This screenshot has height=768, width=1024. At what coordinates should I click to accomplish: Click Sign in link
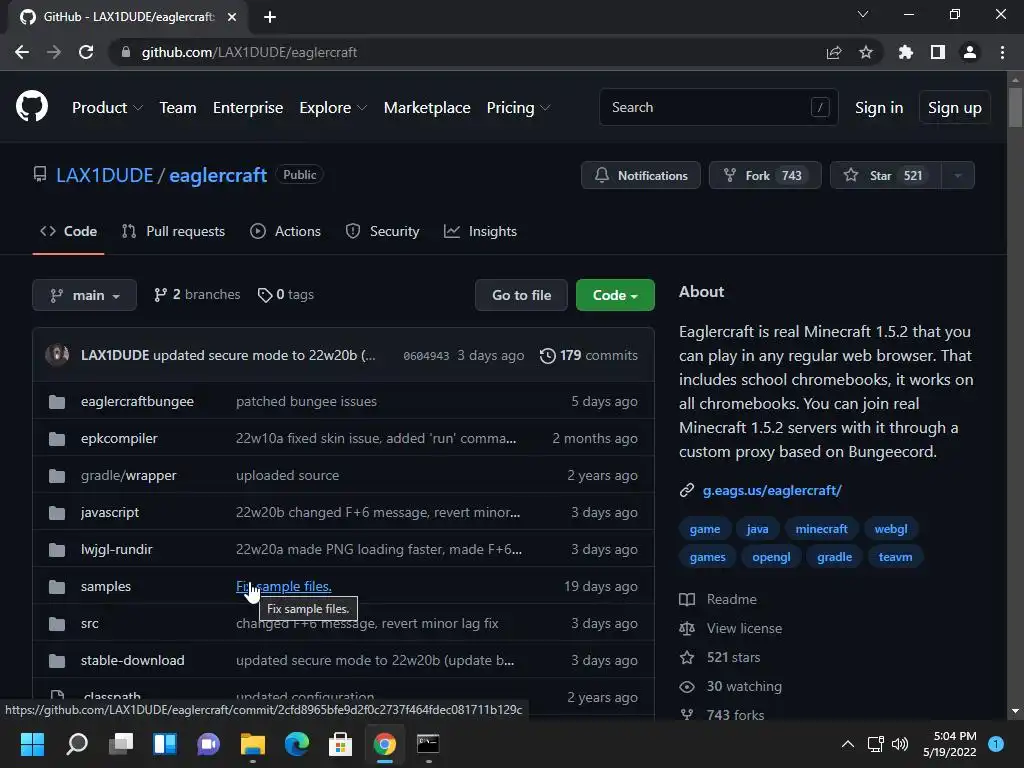pyautogui.click(x=879, y=108)
